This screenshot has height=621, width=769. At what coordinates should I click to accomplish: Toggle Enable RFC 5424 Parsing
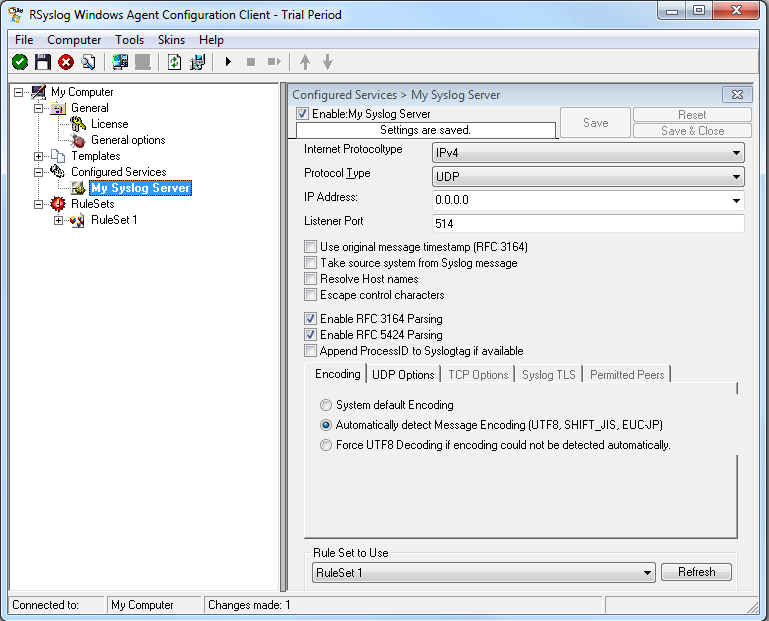[x=310, y=335]
